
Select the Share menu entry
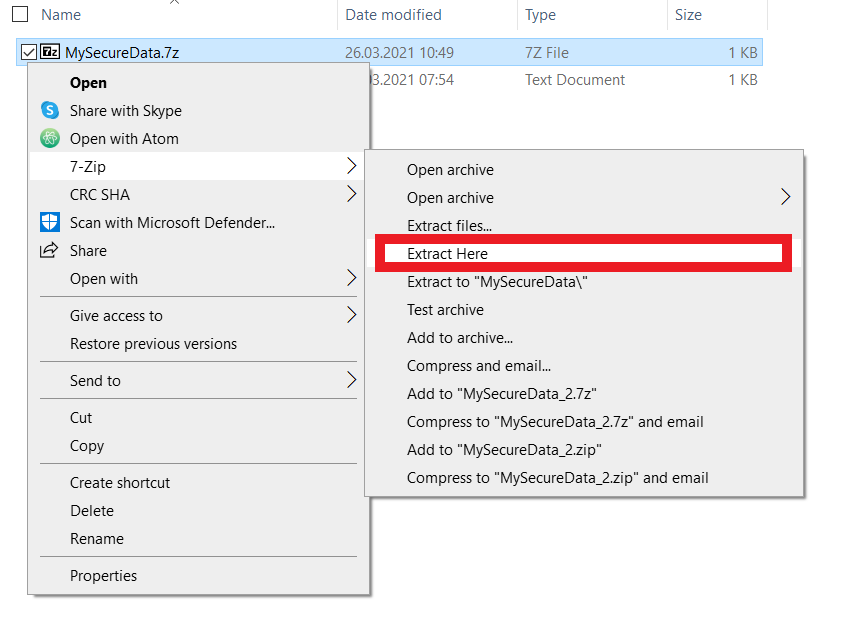tap(198, 250)
